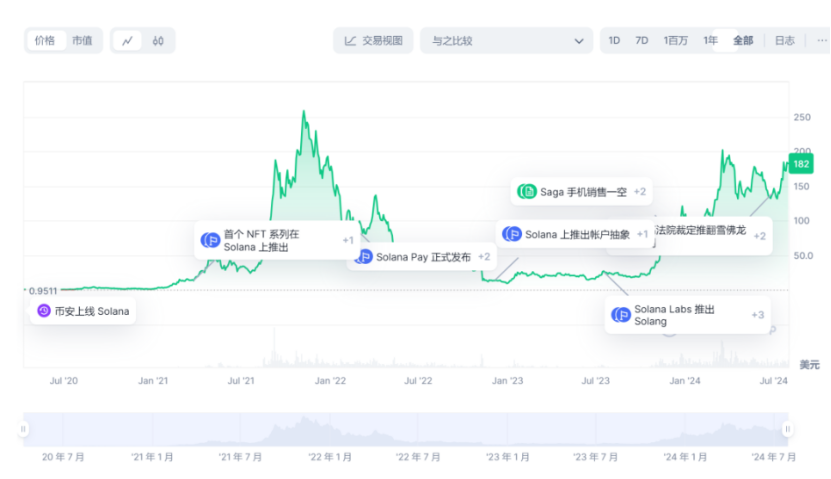Click the mini overview chart in range selector
The image size is (831, 479).
click(405, 429)
